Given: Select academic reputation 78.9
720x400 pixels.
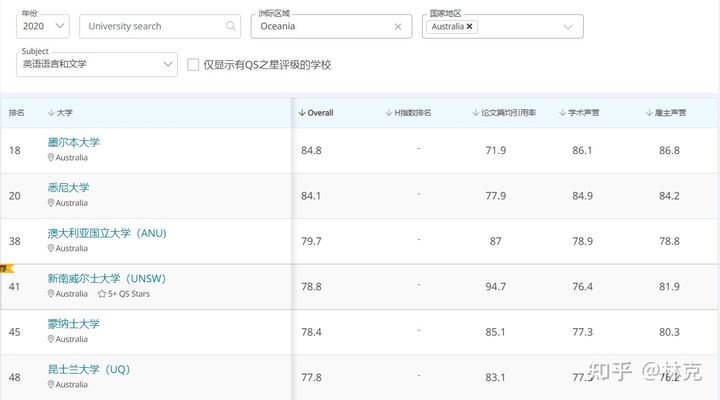Looking at the screenshot, I should point(582,242).
